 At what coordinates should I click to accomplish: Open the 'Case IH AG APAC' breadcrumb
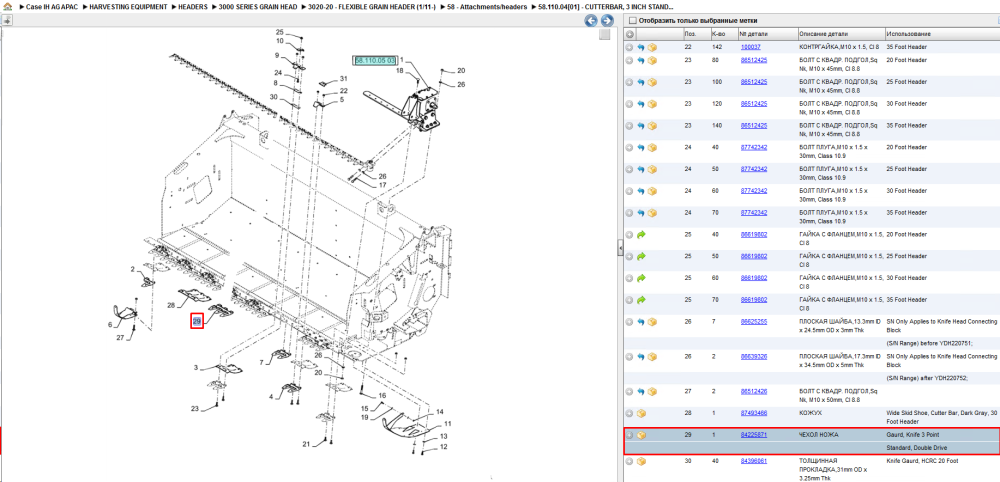point(52,7)
